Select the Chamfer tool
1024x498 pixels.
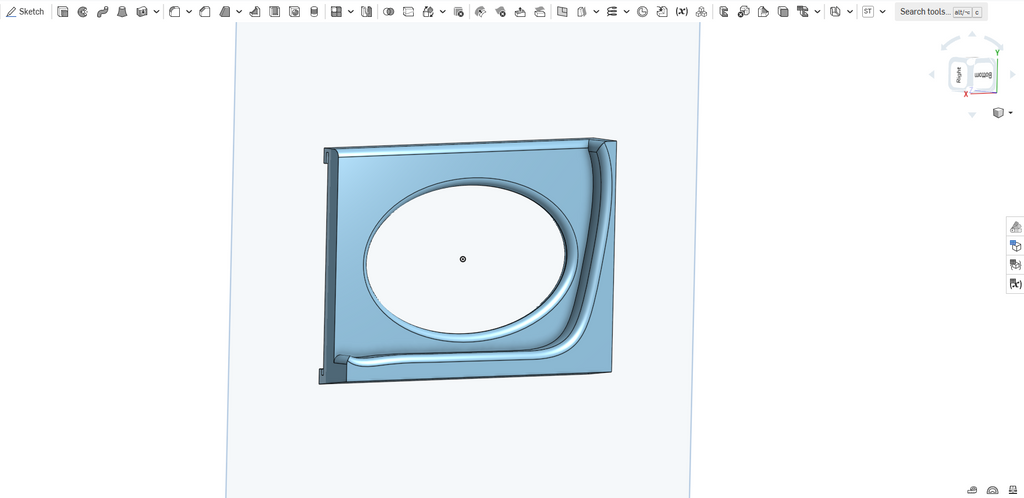click(204, 12)
